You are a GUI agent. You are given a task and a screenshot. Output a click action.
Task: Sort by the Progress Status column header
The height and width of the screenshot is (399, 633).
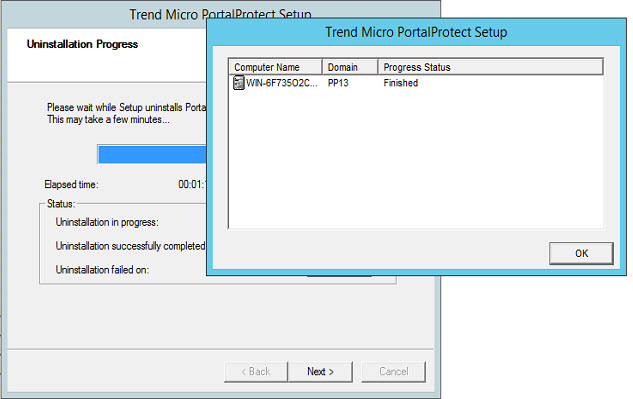point(490,67)
